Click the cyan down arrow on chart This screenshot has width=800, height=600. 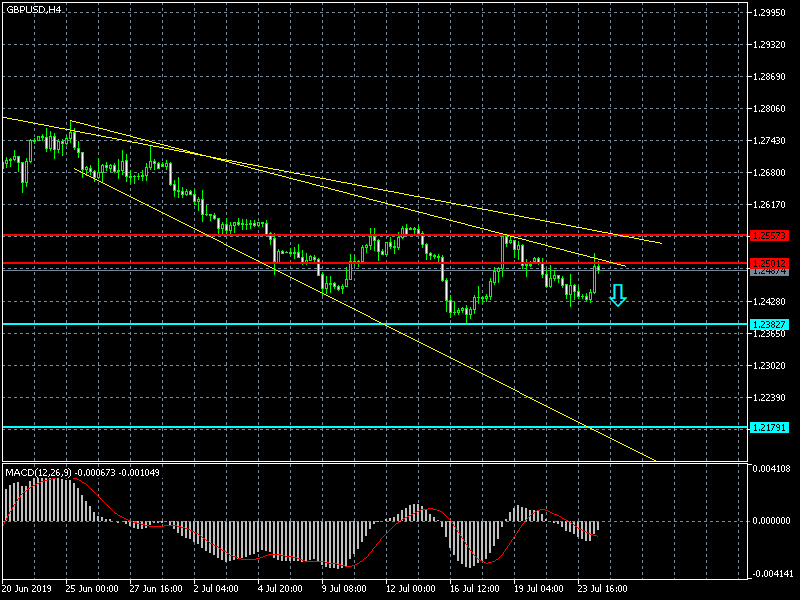point(618,295)
